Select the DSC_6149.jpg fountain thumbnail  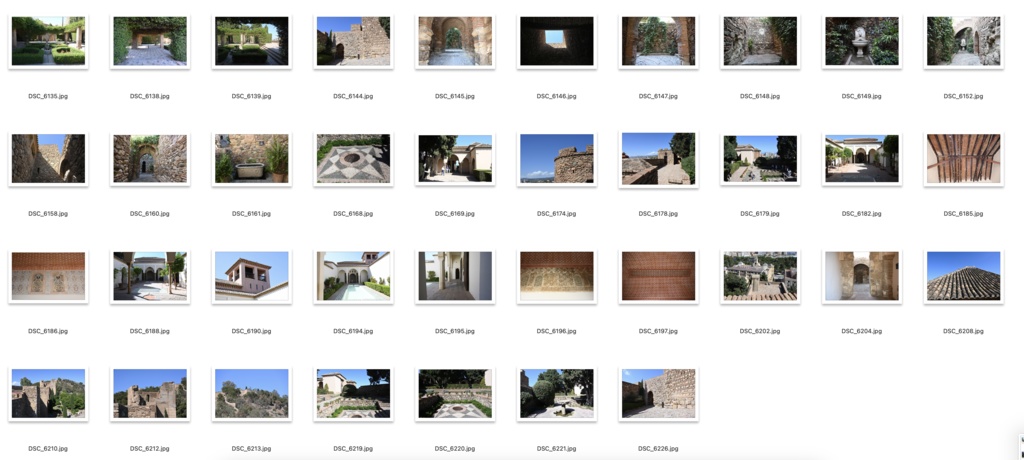click(x=861, y=41)
